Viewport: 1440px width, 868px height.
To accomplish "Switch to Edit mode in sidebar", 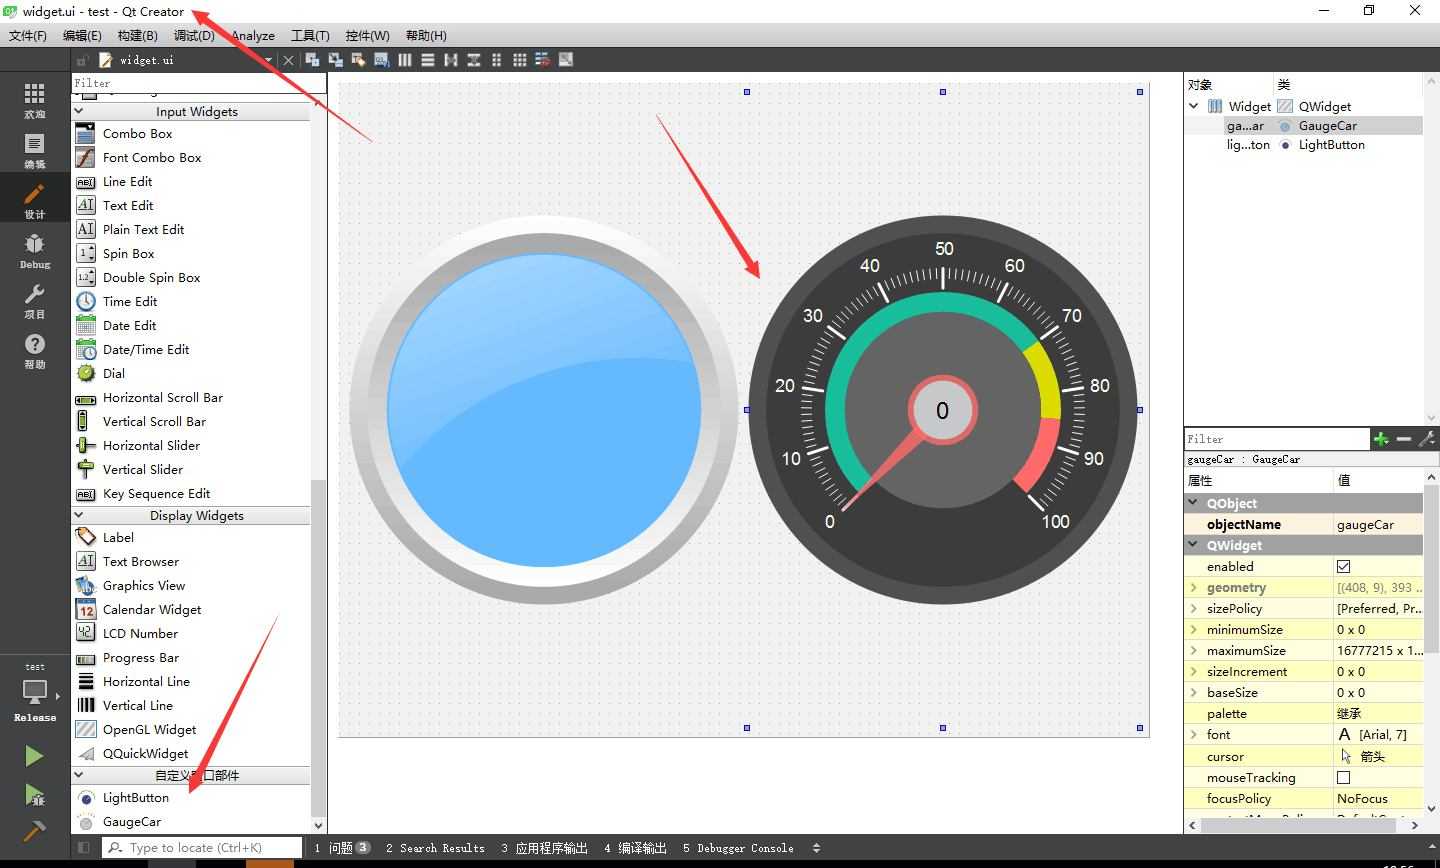I will [x=35, y=150].
